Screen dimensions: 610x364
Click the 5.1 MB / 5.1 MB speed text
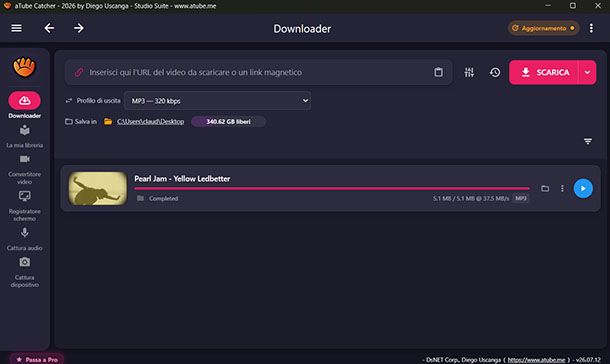471,199
